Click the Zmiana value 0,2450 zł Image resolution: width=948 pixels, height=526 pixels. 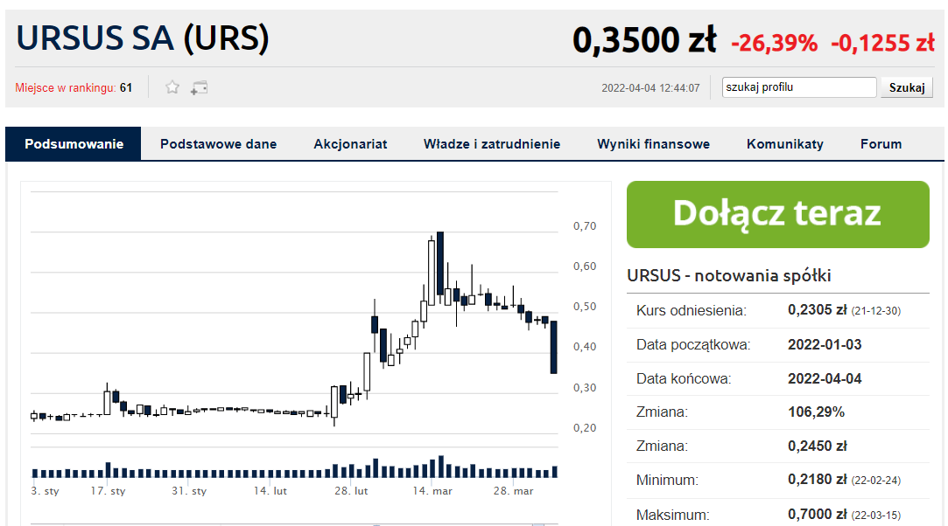(x=817, y=446)
